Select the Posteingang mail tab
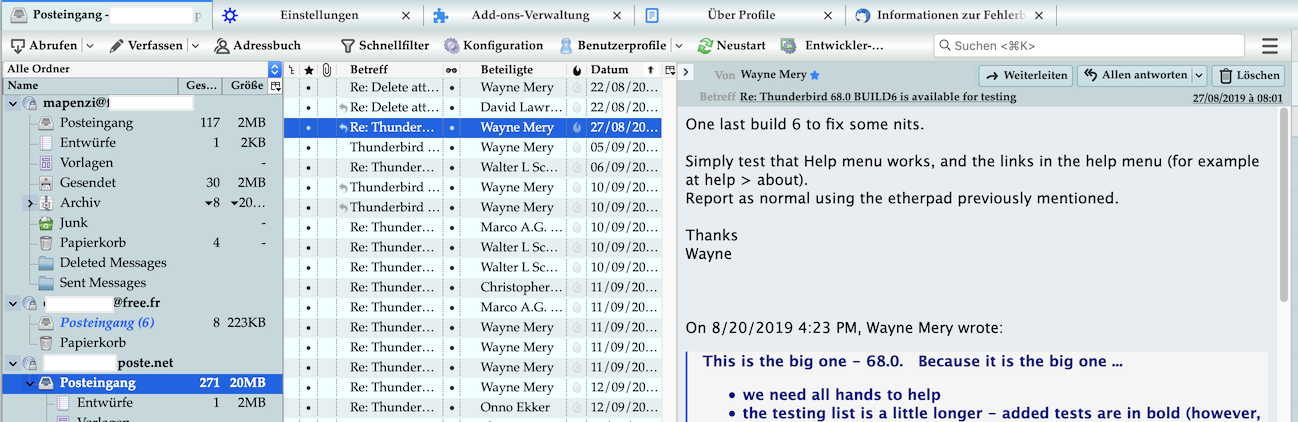This screenshot has width=1298, height=422. (x=107, y=15)
